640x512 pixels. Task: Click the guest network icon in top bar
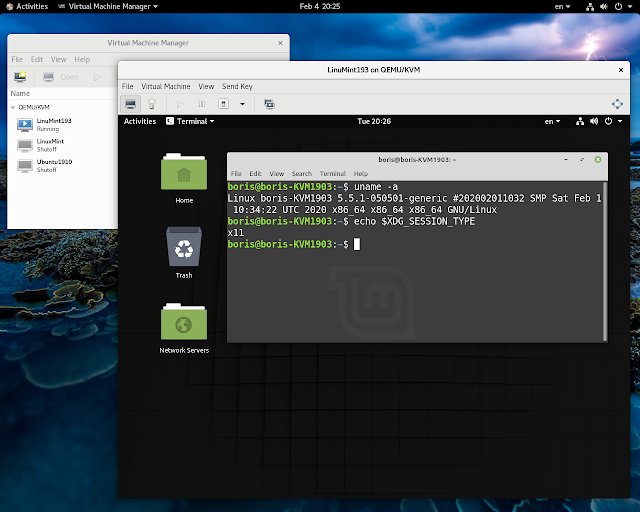pyautogui.click(x=580, y=121)
